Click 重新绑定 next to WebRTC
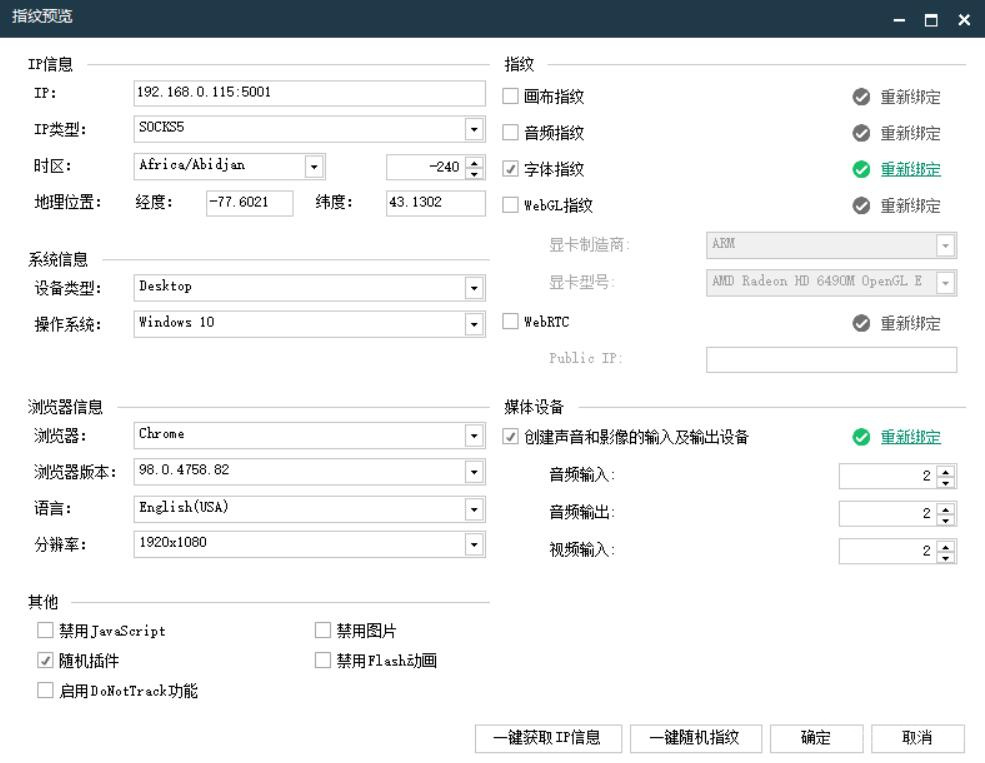 pyautogui.click(x=910, y=323)
